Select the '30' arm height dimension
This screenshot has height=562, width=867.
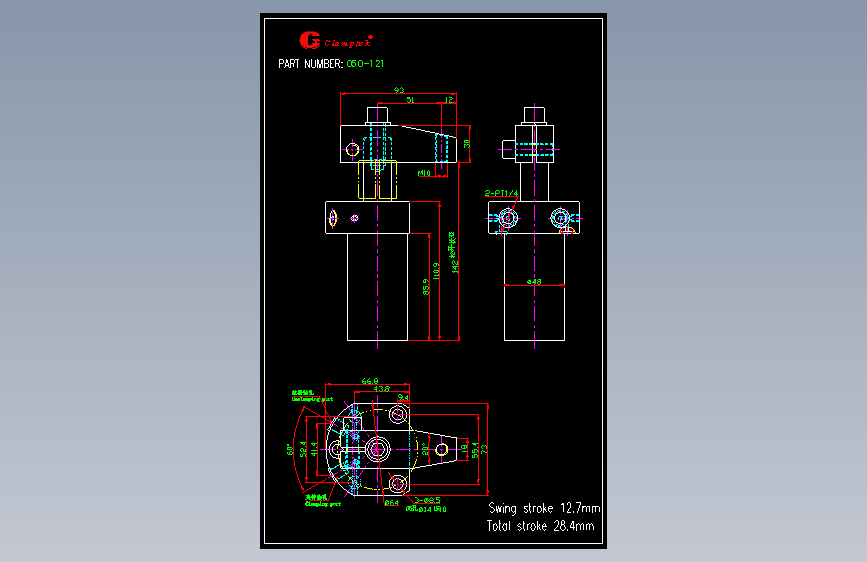tap(467, 144)
